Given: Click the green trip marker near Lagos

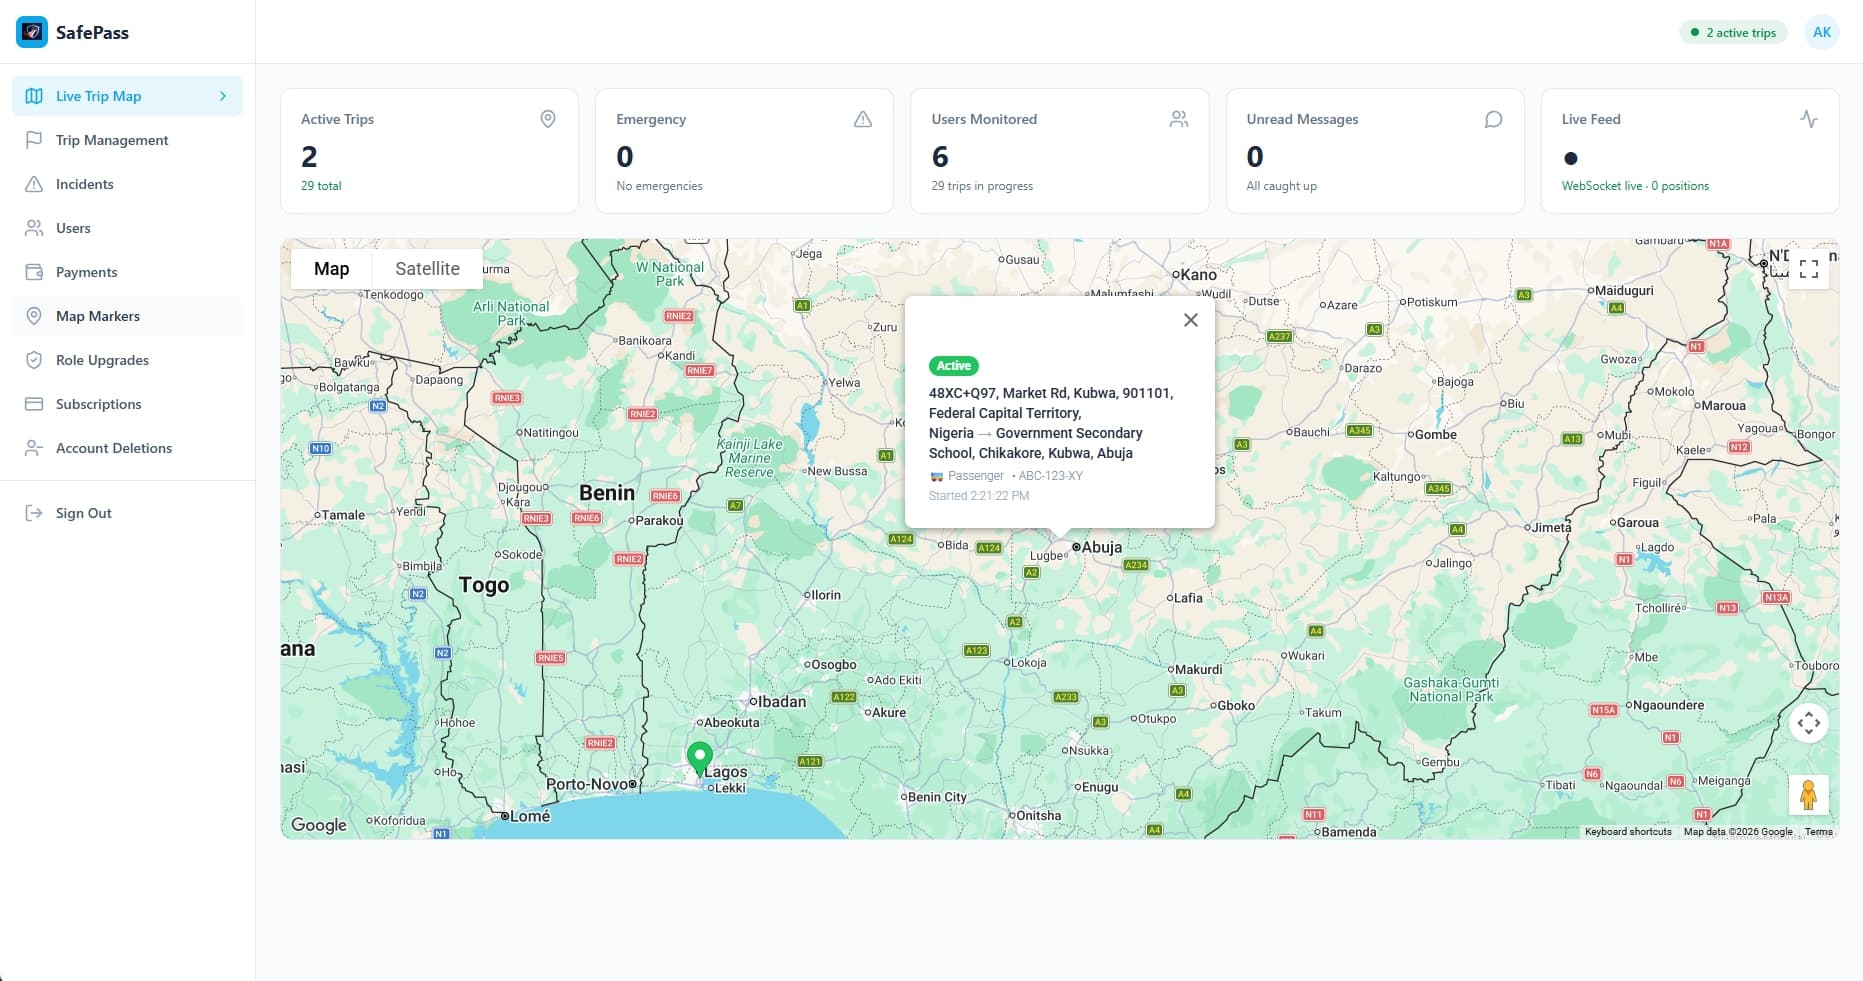Looking at the screenshot, I should tap(699, 759).
